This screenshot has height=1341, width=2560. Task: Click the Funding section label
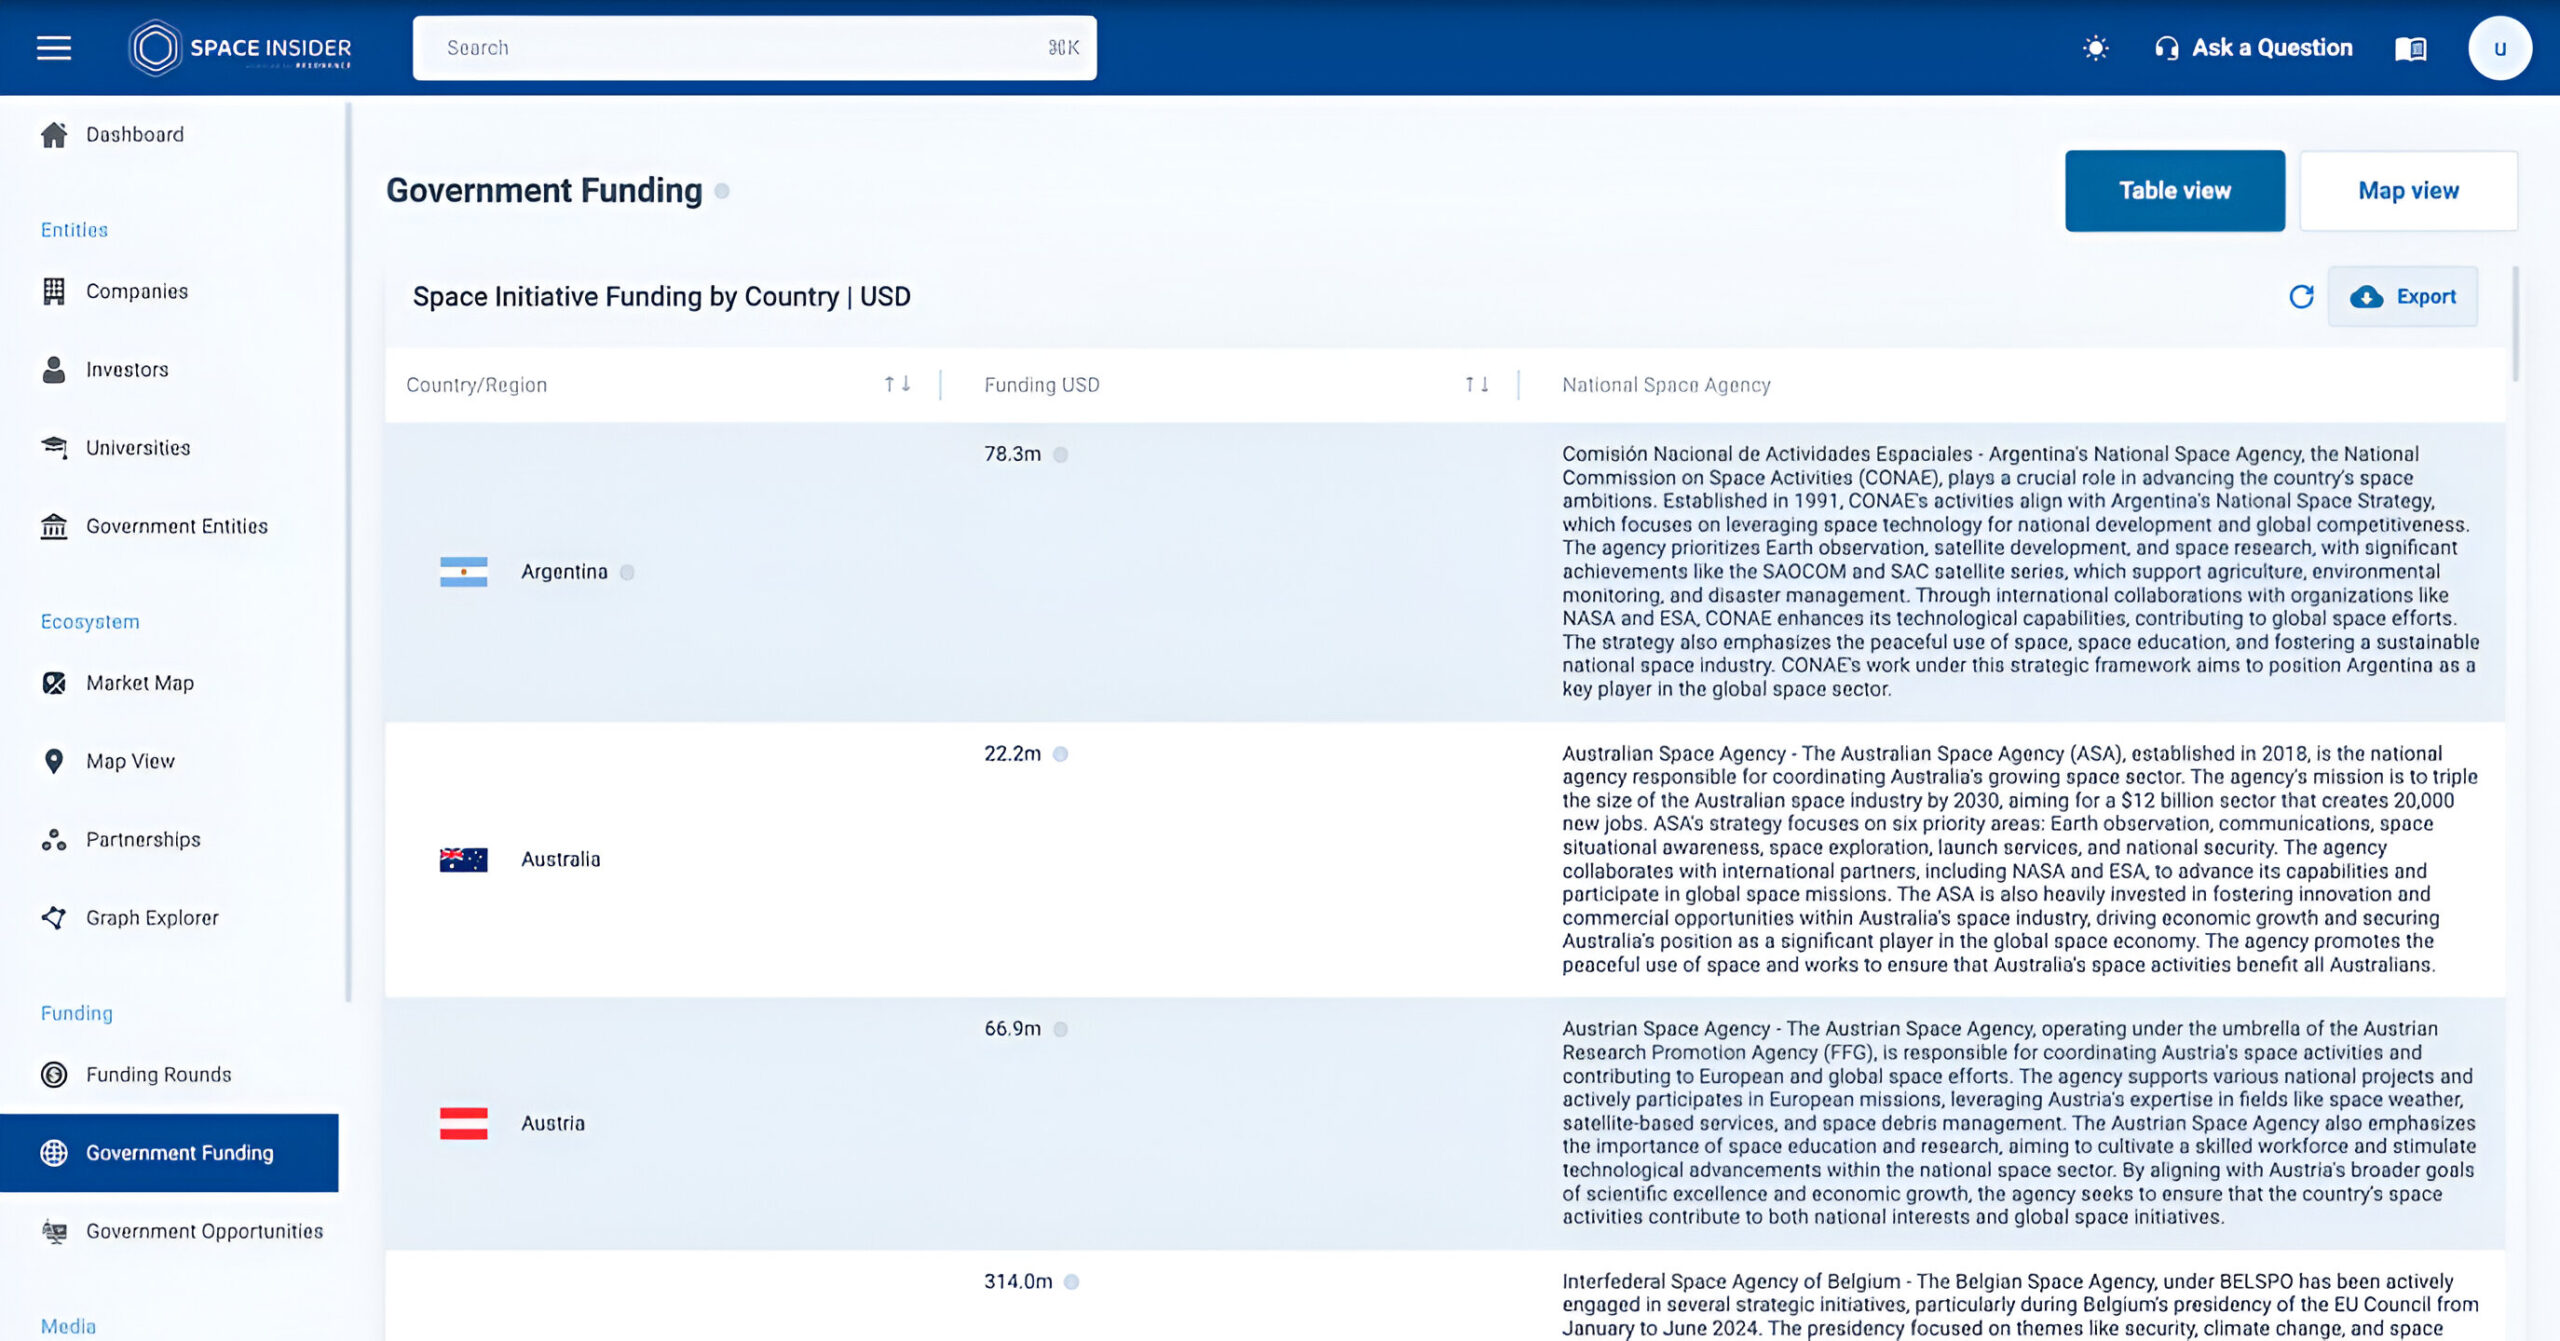click(x=77, y=1014)
